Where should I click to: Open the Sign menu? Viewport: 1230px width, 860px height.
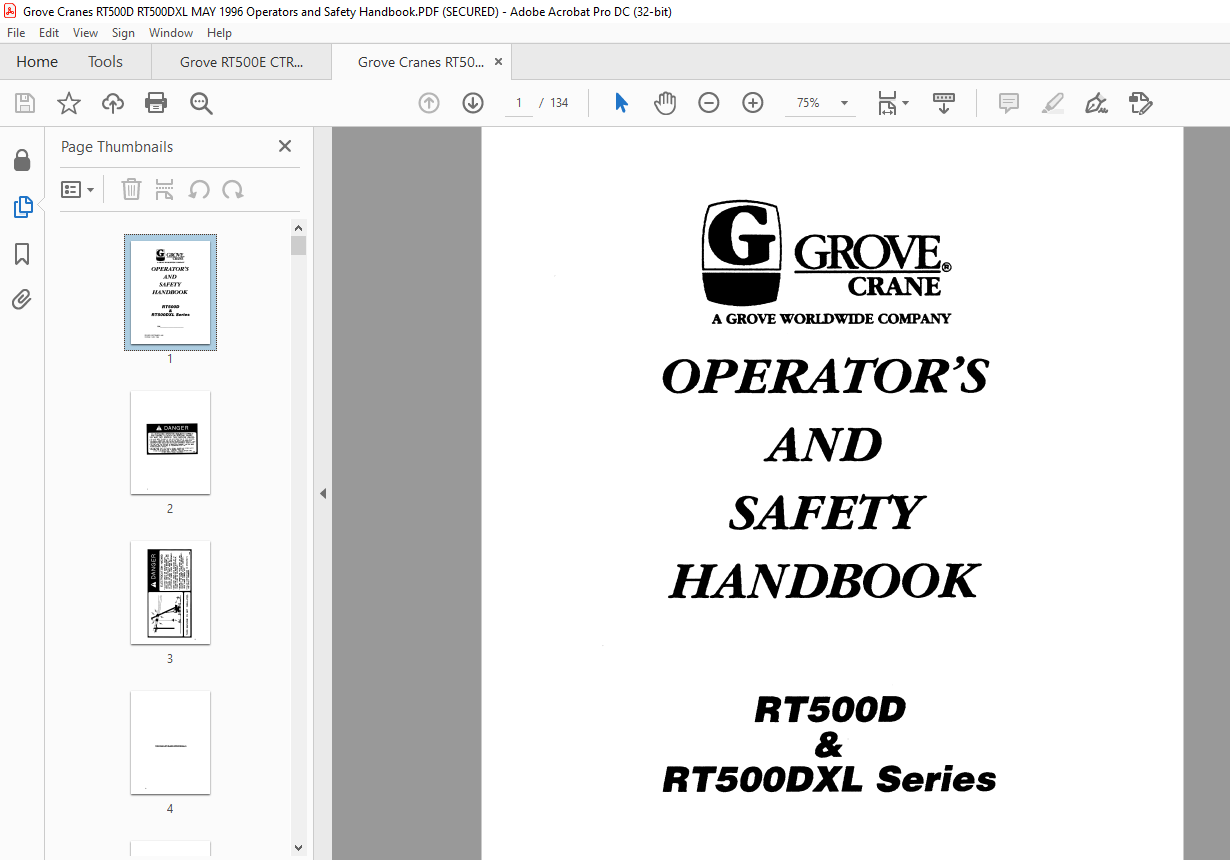coord(123,33)
